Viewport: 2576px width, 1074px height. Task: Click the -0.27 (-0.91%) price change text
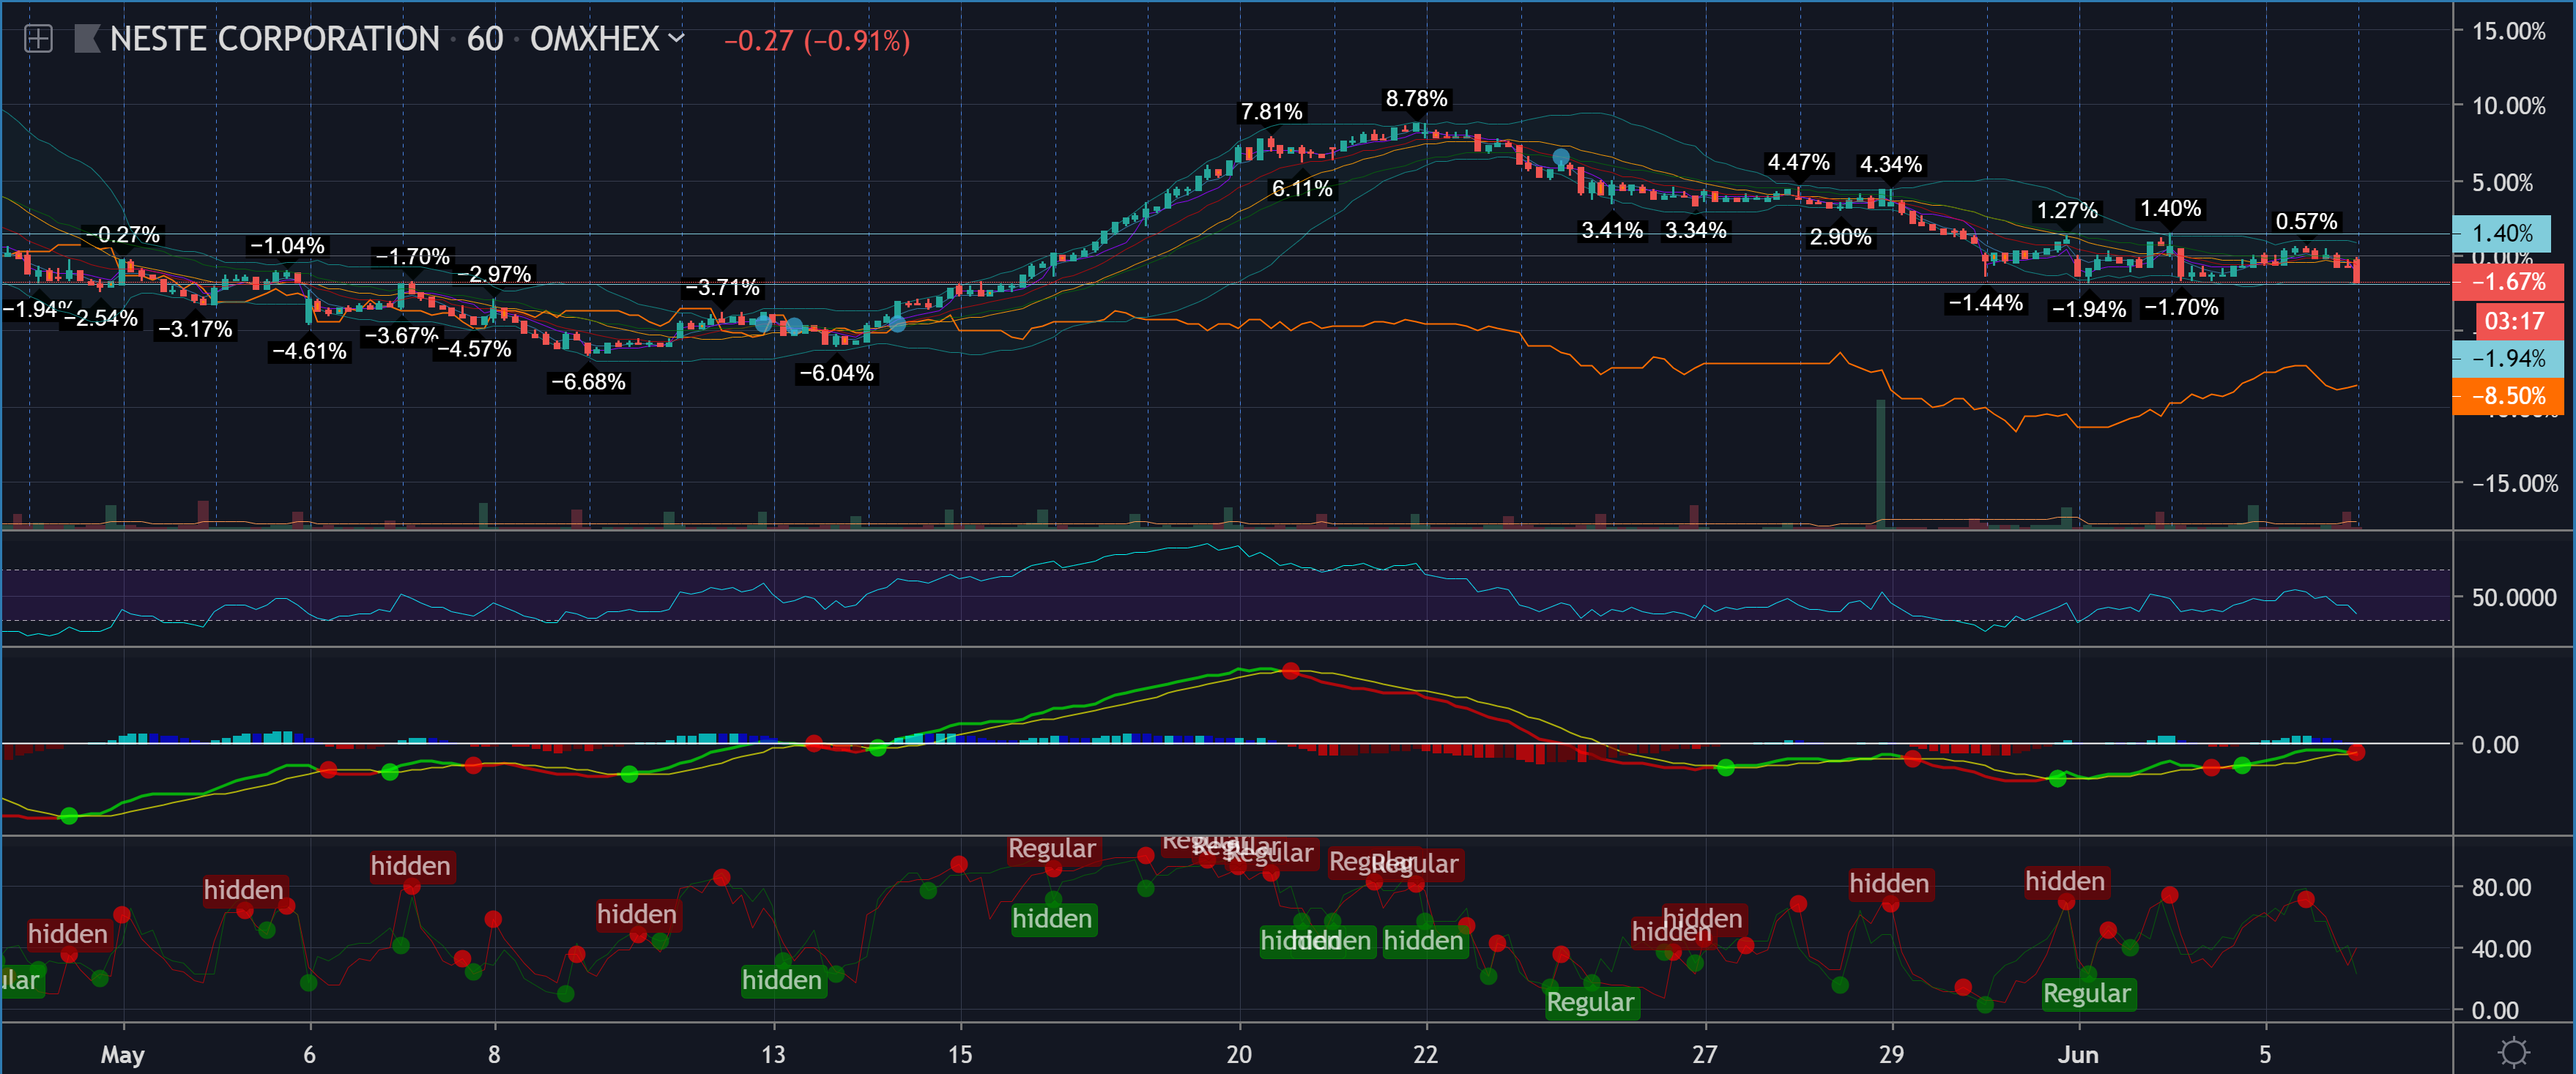(x=817, y=41)
